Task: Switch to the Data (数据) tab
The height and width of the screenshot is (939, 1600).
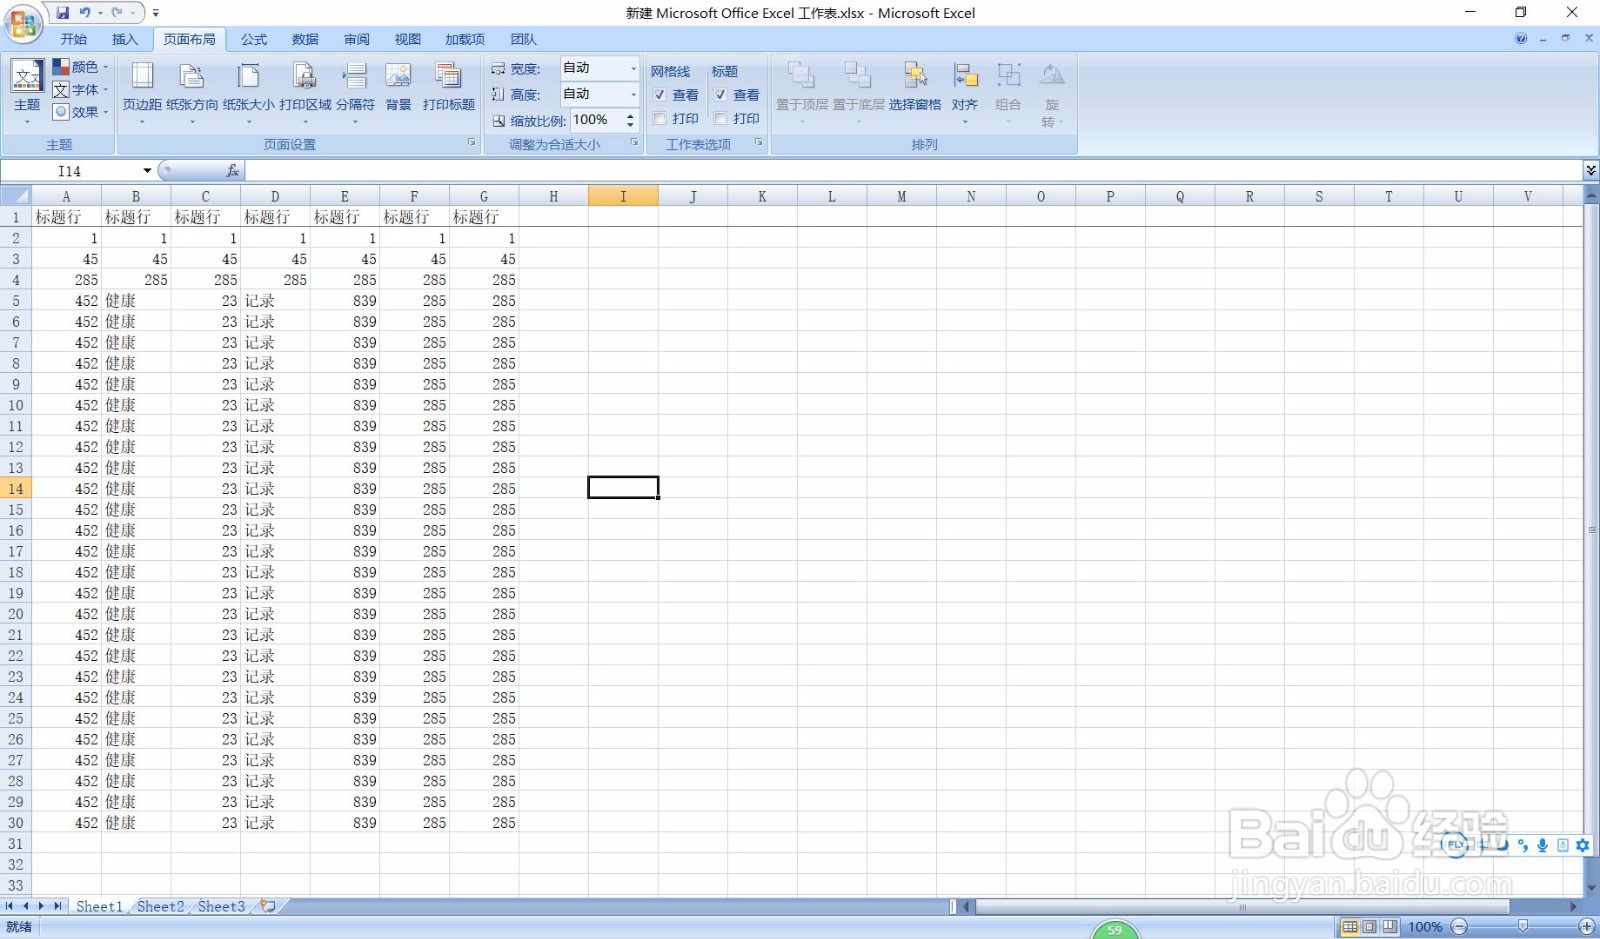Action: click(305, 39)
